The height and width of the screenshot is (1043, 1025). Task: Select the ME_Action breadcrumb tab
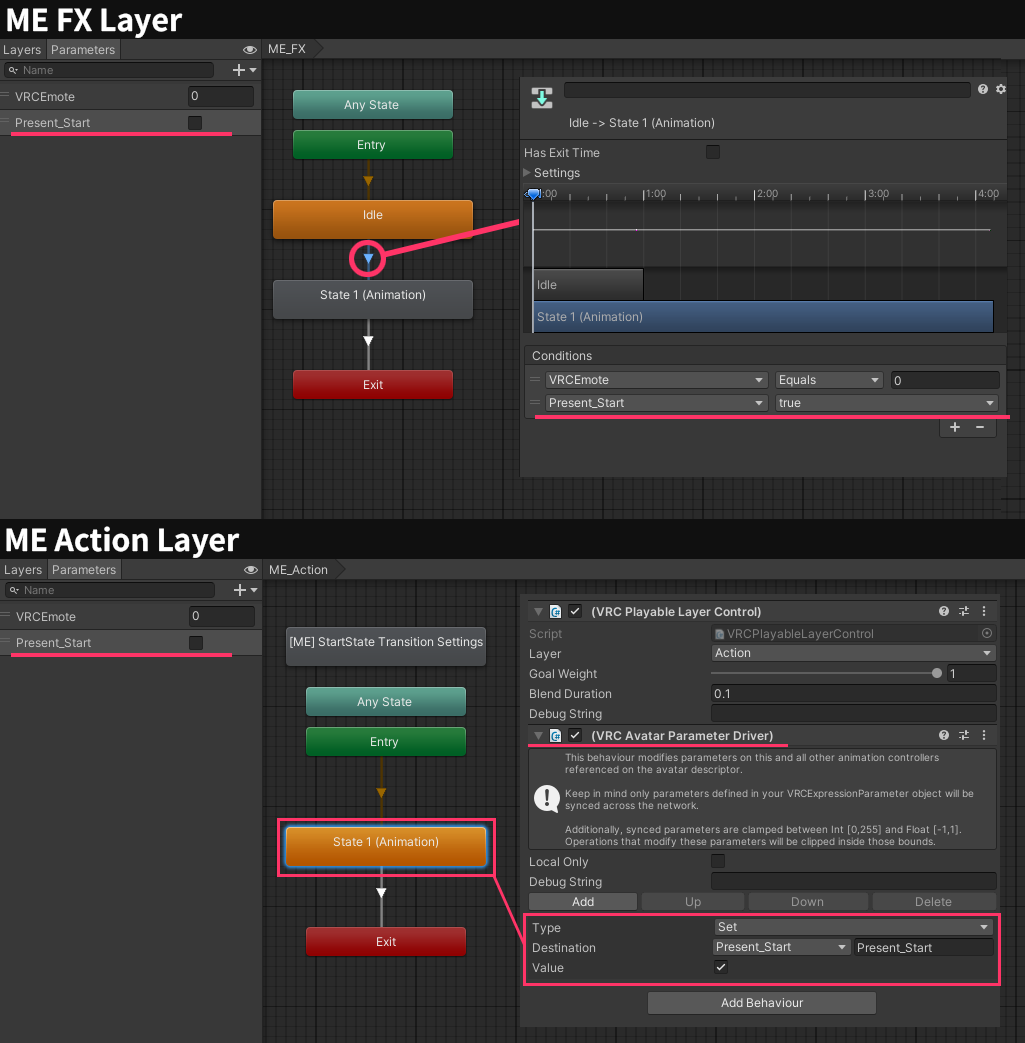(298, 569)
